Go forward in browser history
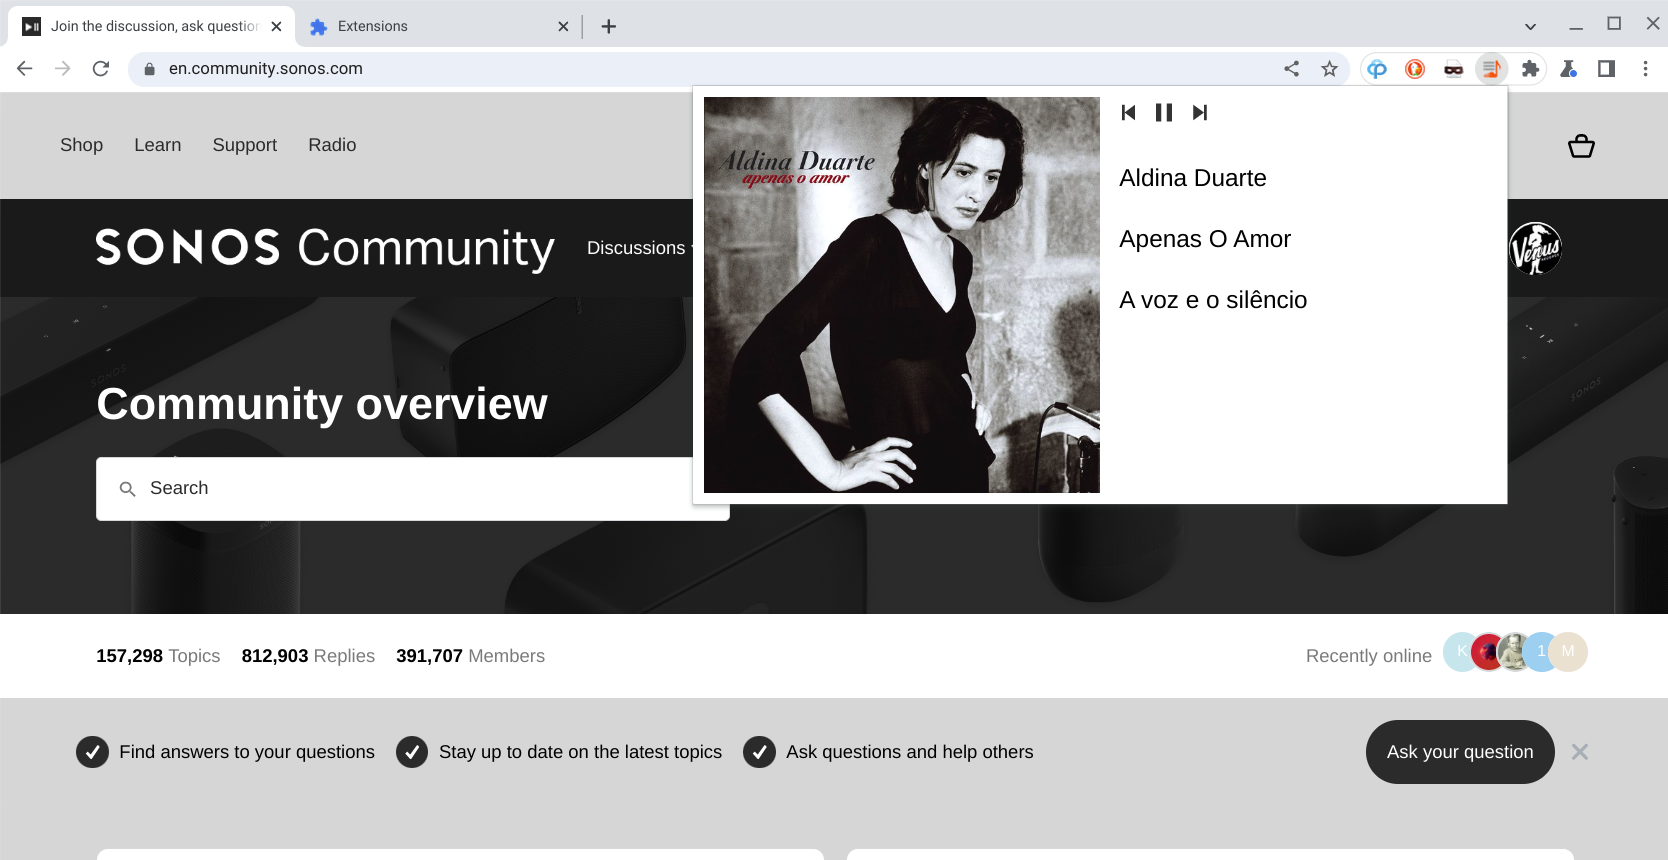1668x860 pixels. tap(63, 68)
